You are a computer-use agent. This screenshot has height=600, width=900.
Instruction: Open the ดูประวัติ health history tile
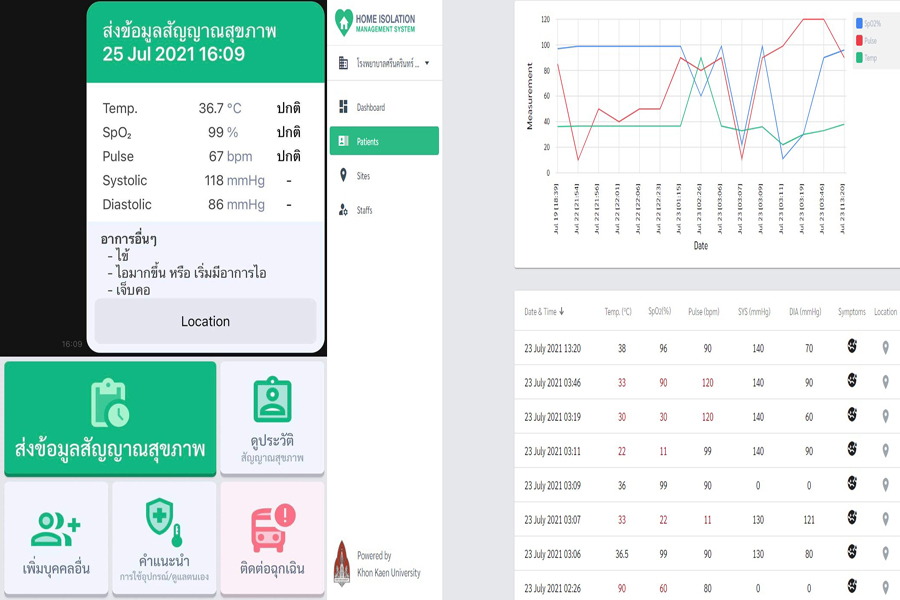click(x=272, y=418)
